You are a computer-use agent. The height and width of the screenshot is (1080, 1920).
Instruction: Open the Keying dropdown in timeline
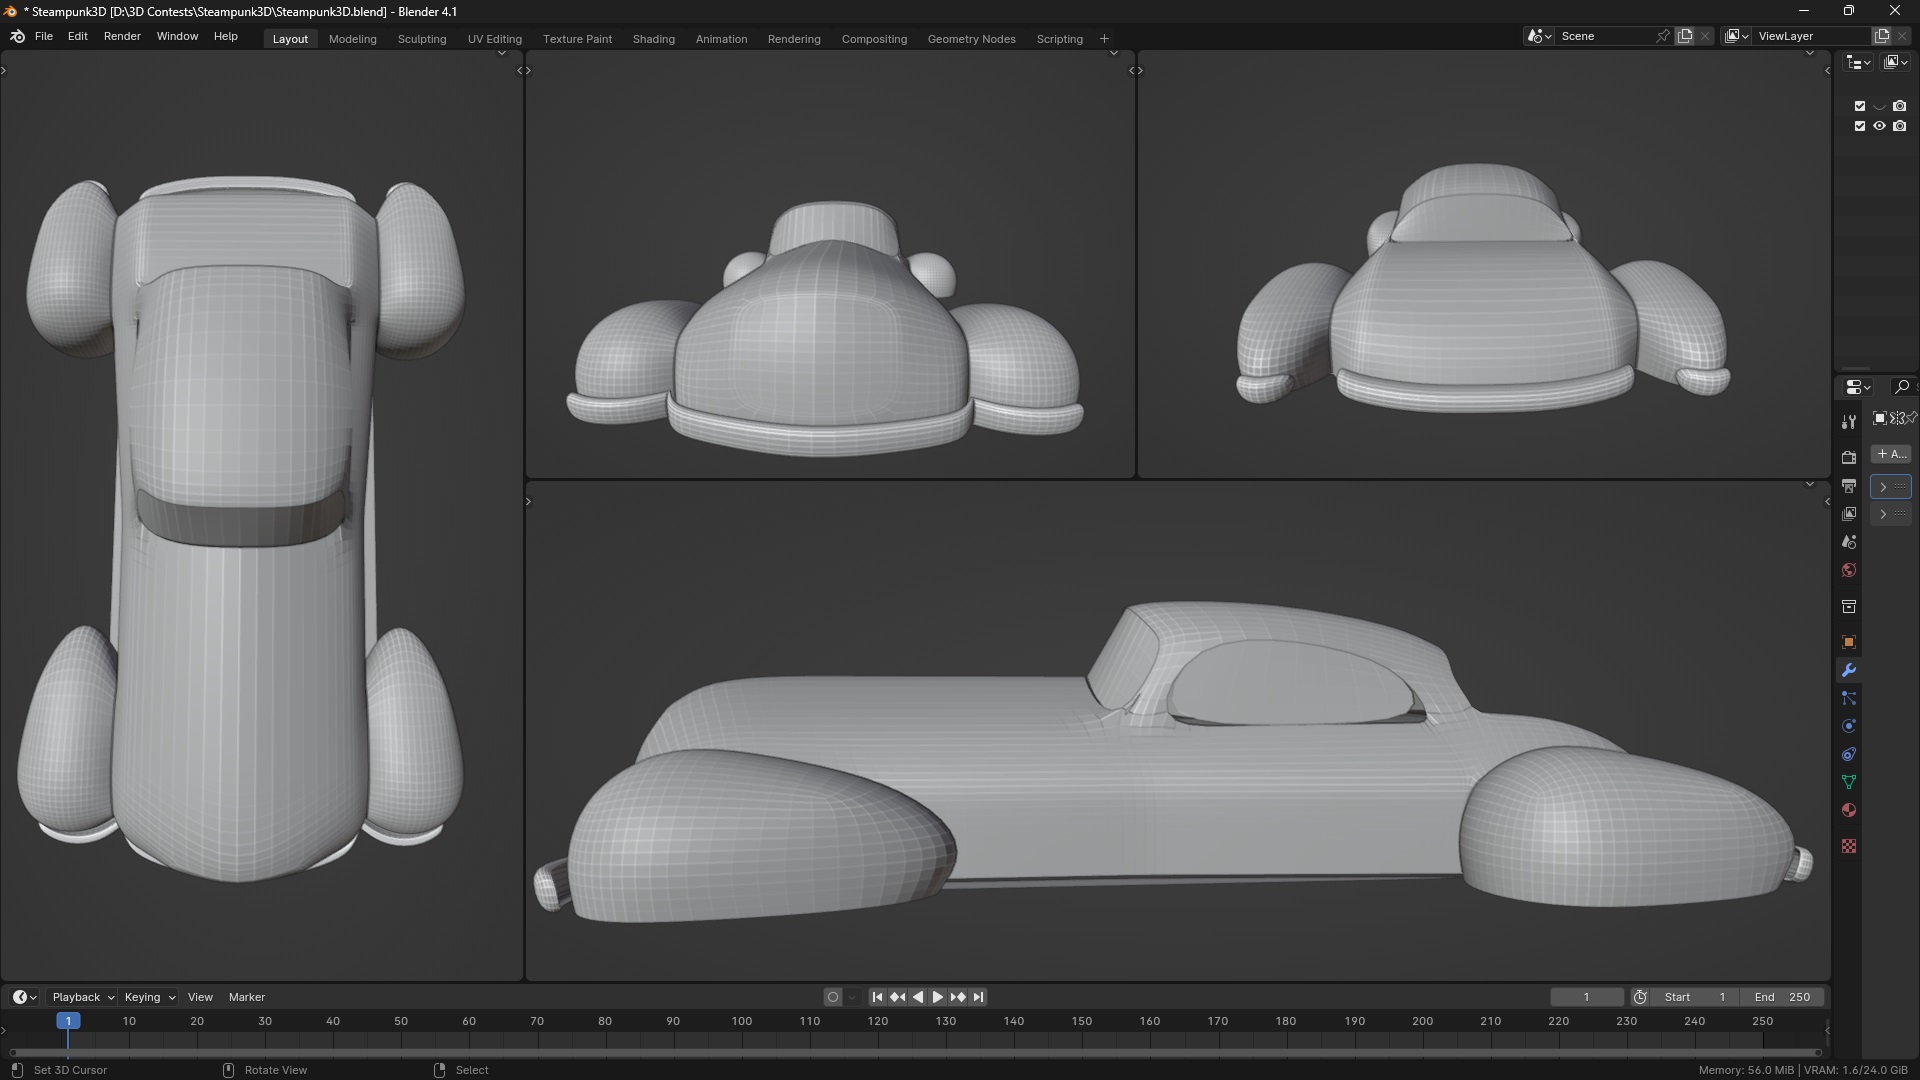coord(149,997)
